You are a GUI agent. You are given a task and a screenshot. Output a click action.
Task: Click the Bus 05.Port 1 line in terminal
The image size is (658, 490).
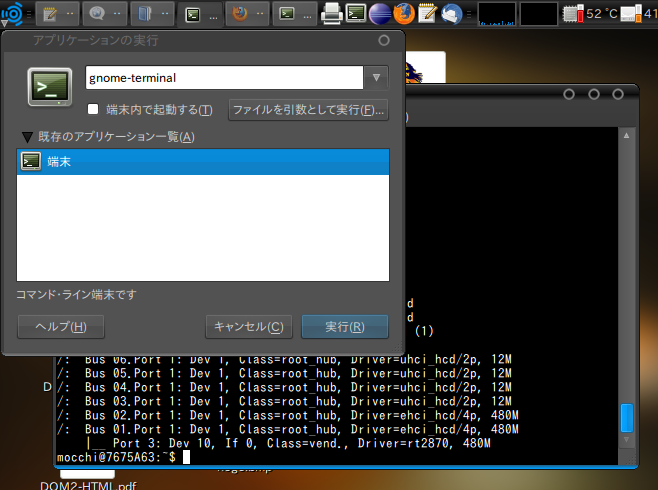pos(285,373)
